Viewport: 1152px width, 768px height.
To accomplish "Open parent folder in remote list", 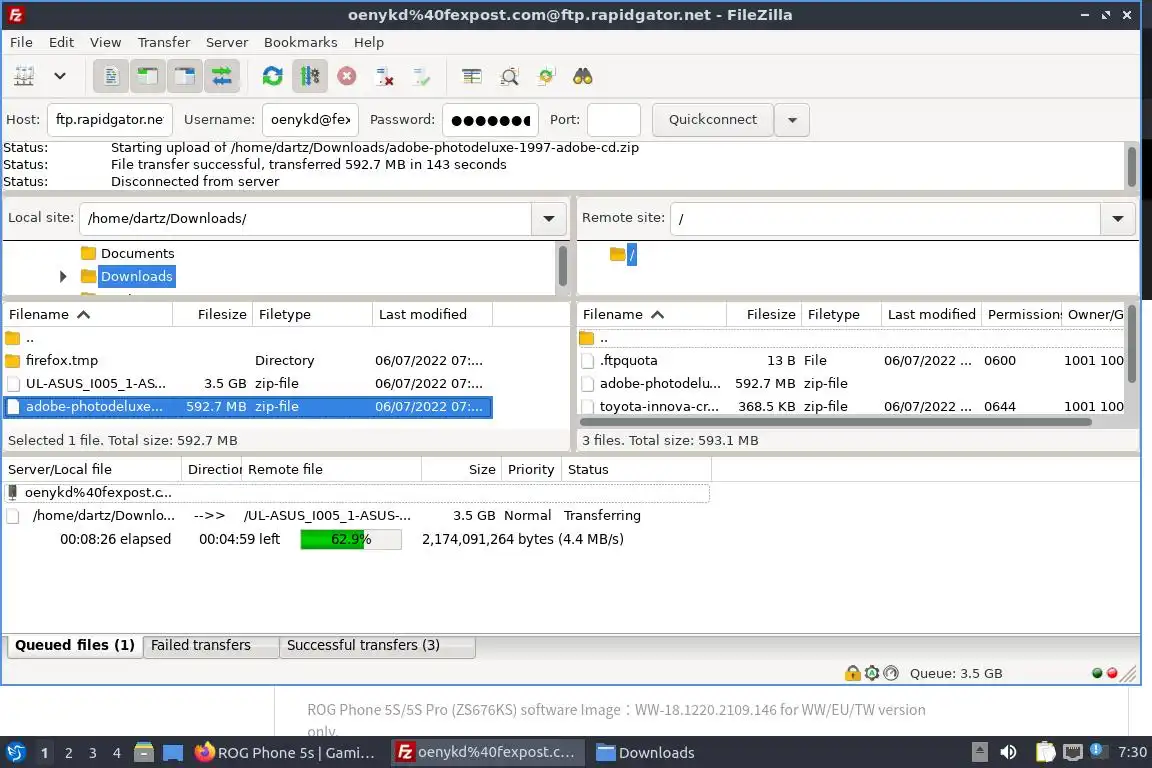I will [851, 339].
